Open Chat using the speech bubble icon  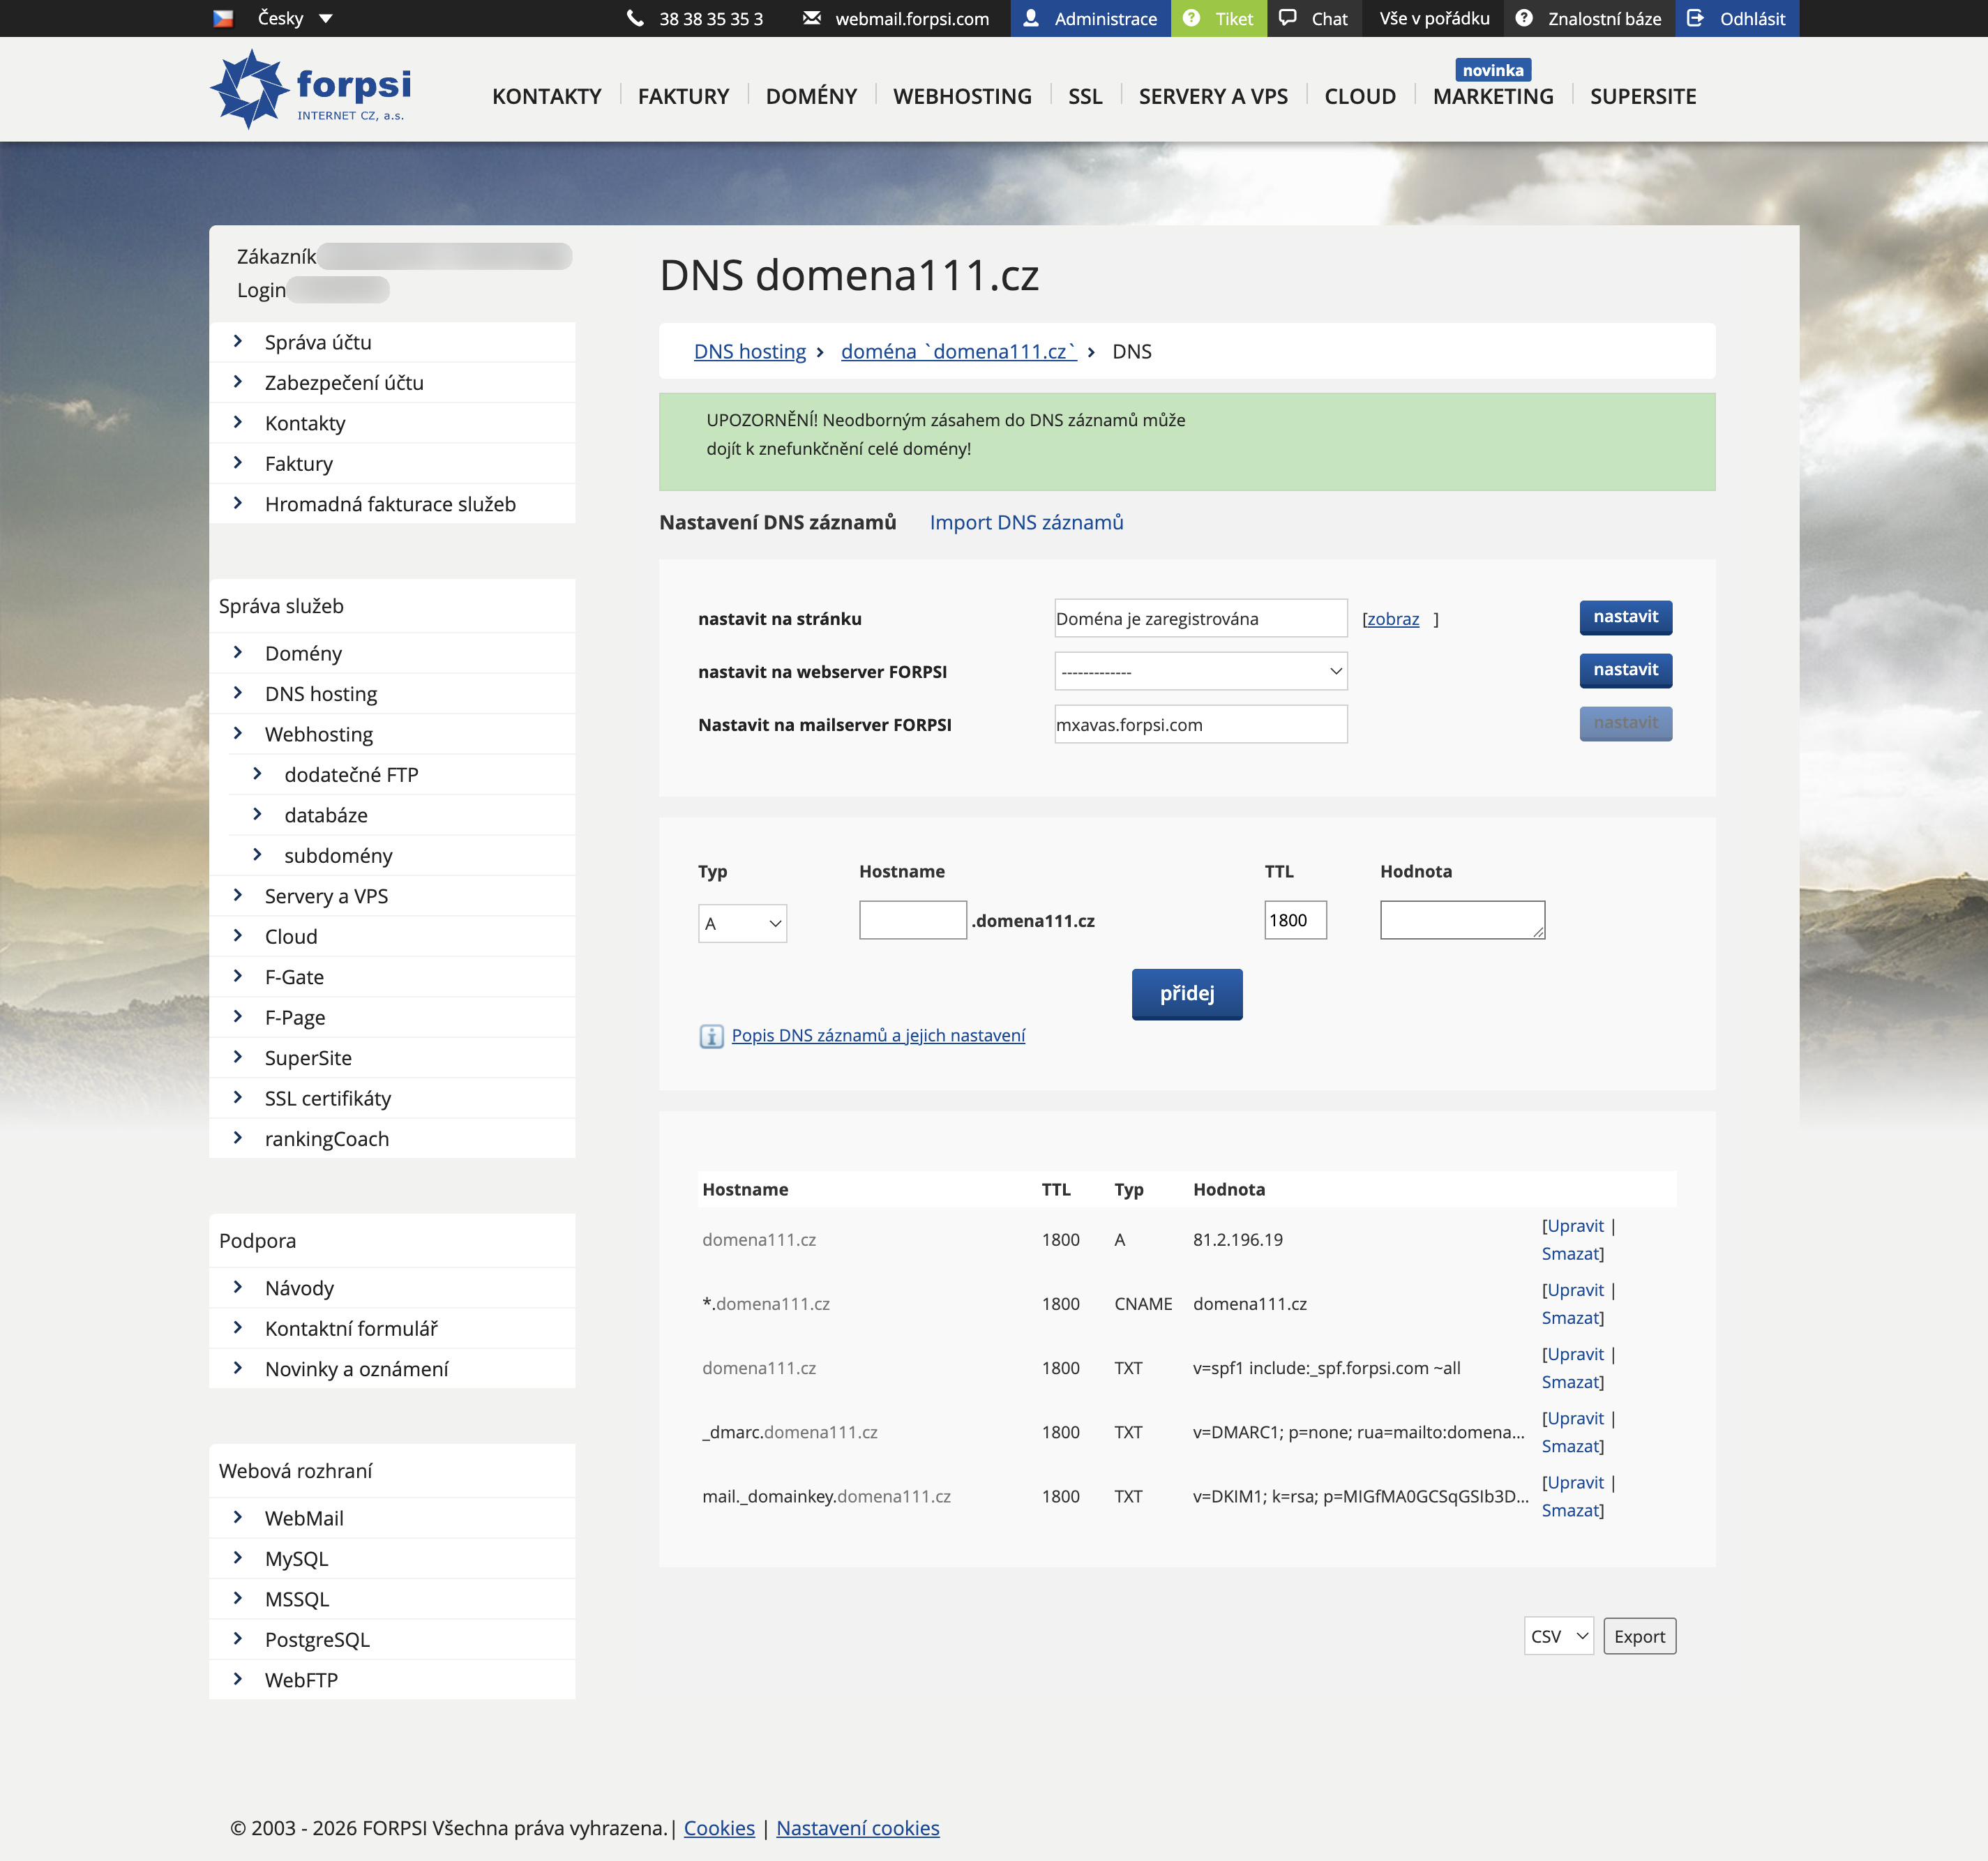pyautogui.click(x=1288, y=18)
